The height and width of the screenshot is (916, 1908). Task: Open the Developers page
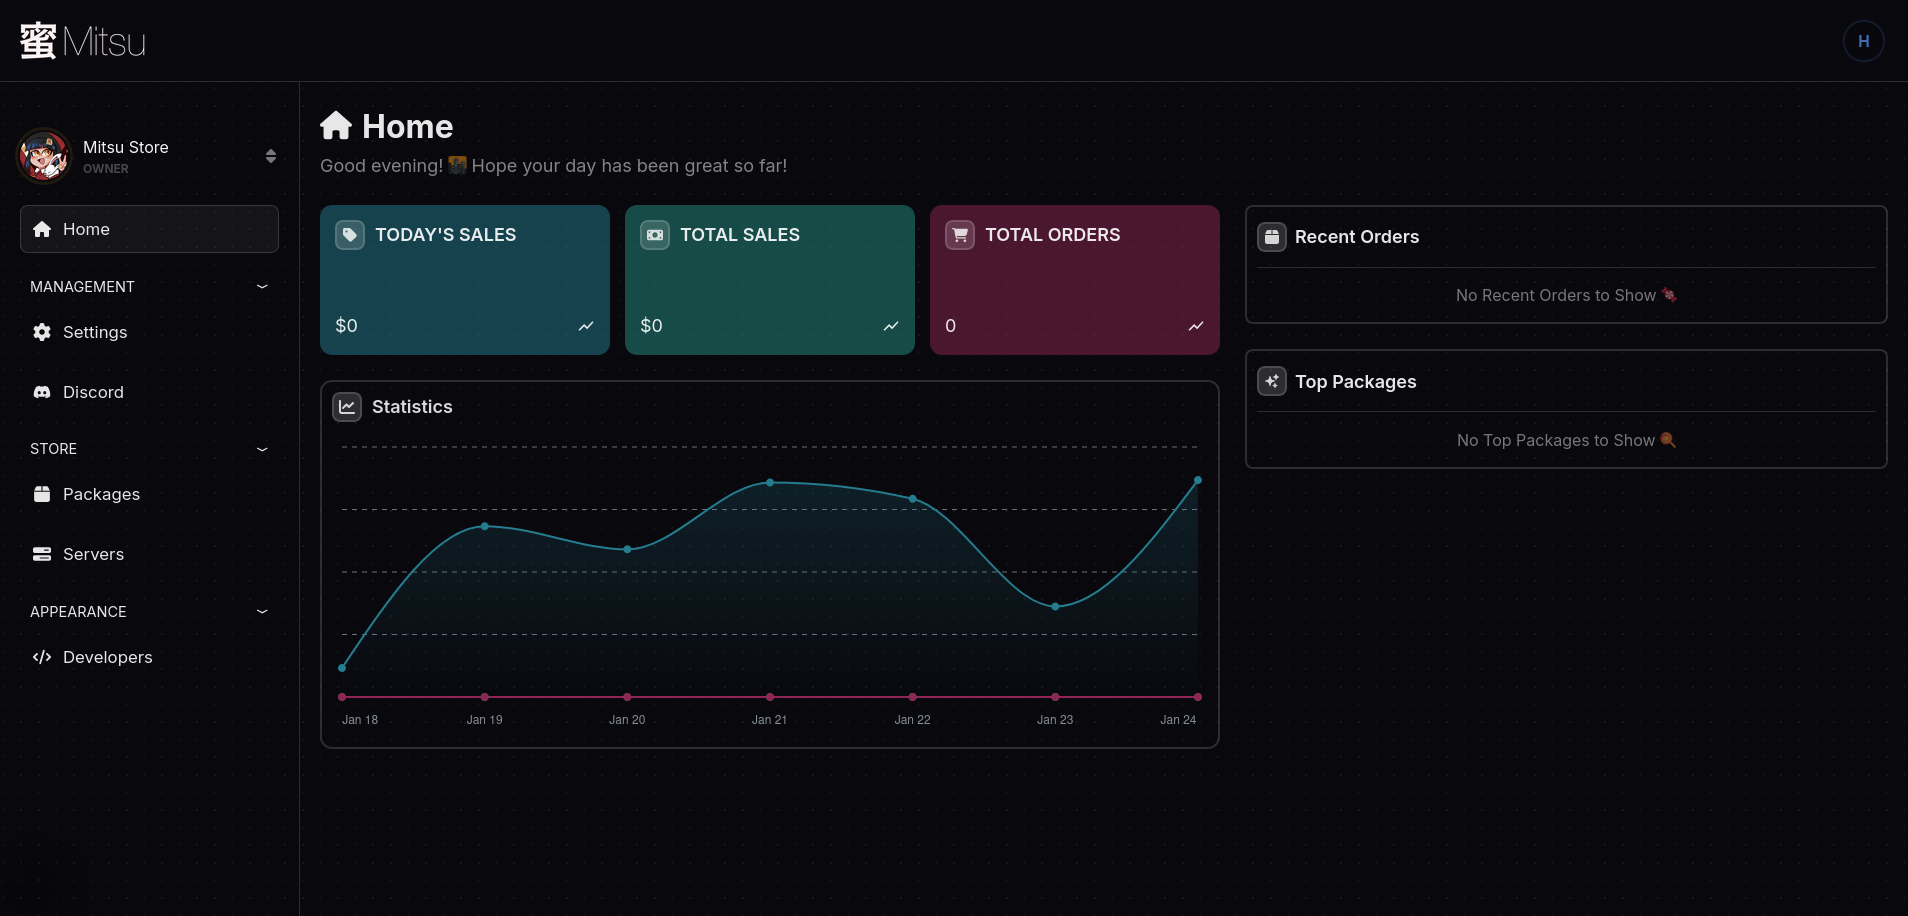(x=107, y=657)
